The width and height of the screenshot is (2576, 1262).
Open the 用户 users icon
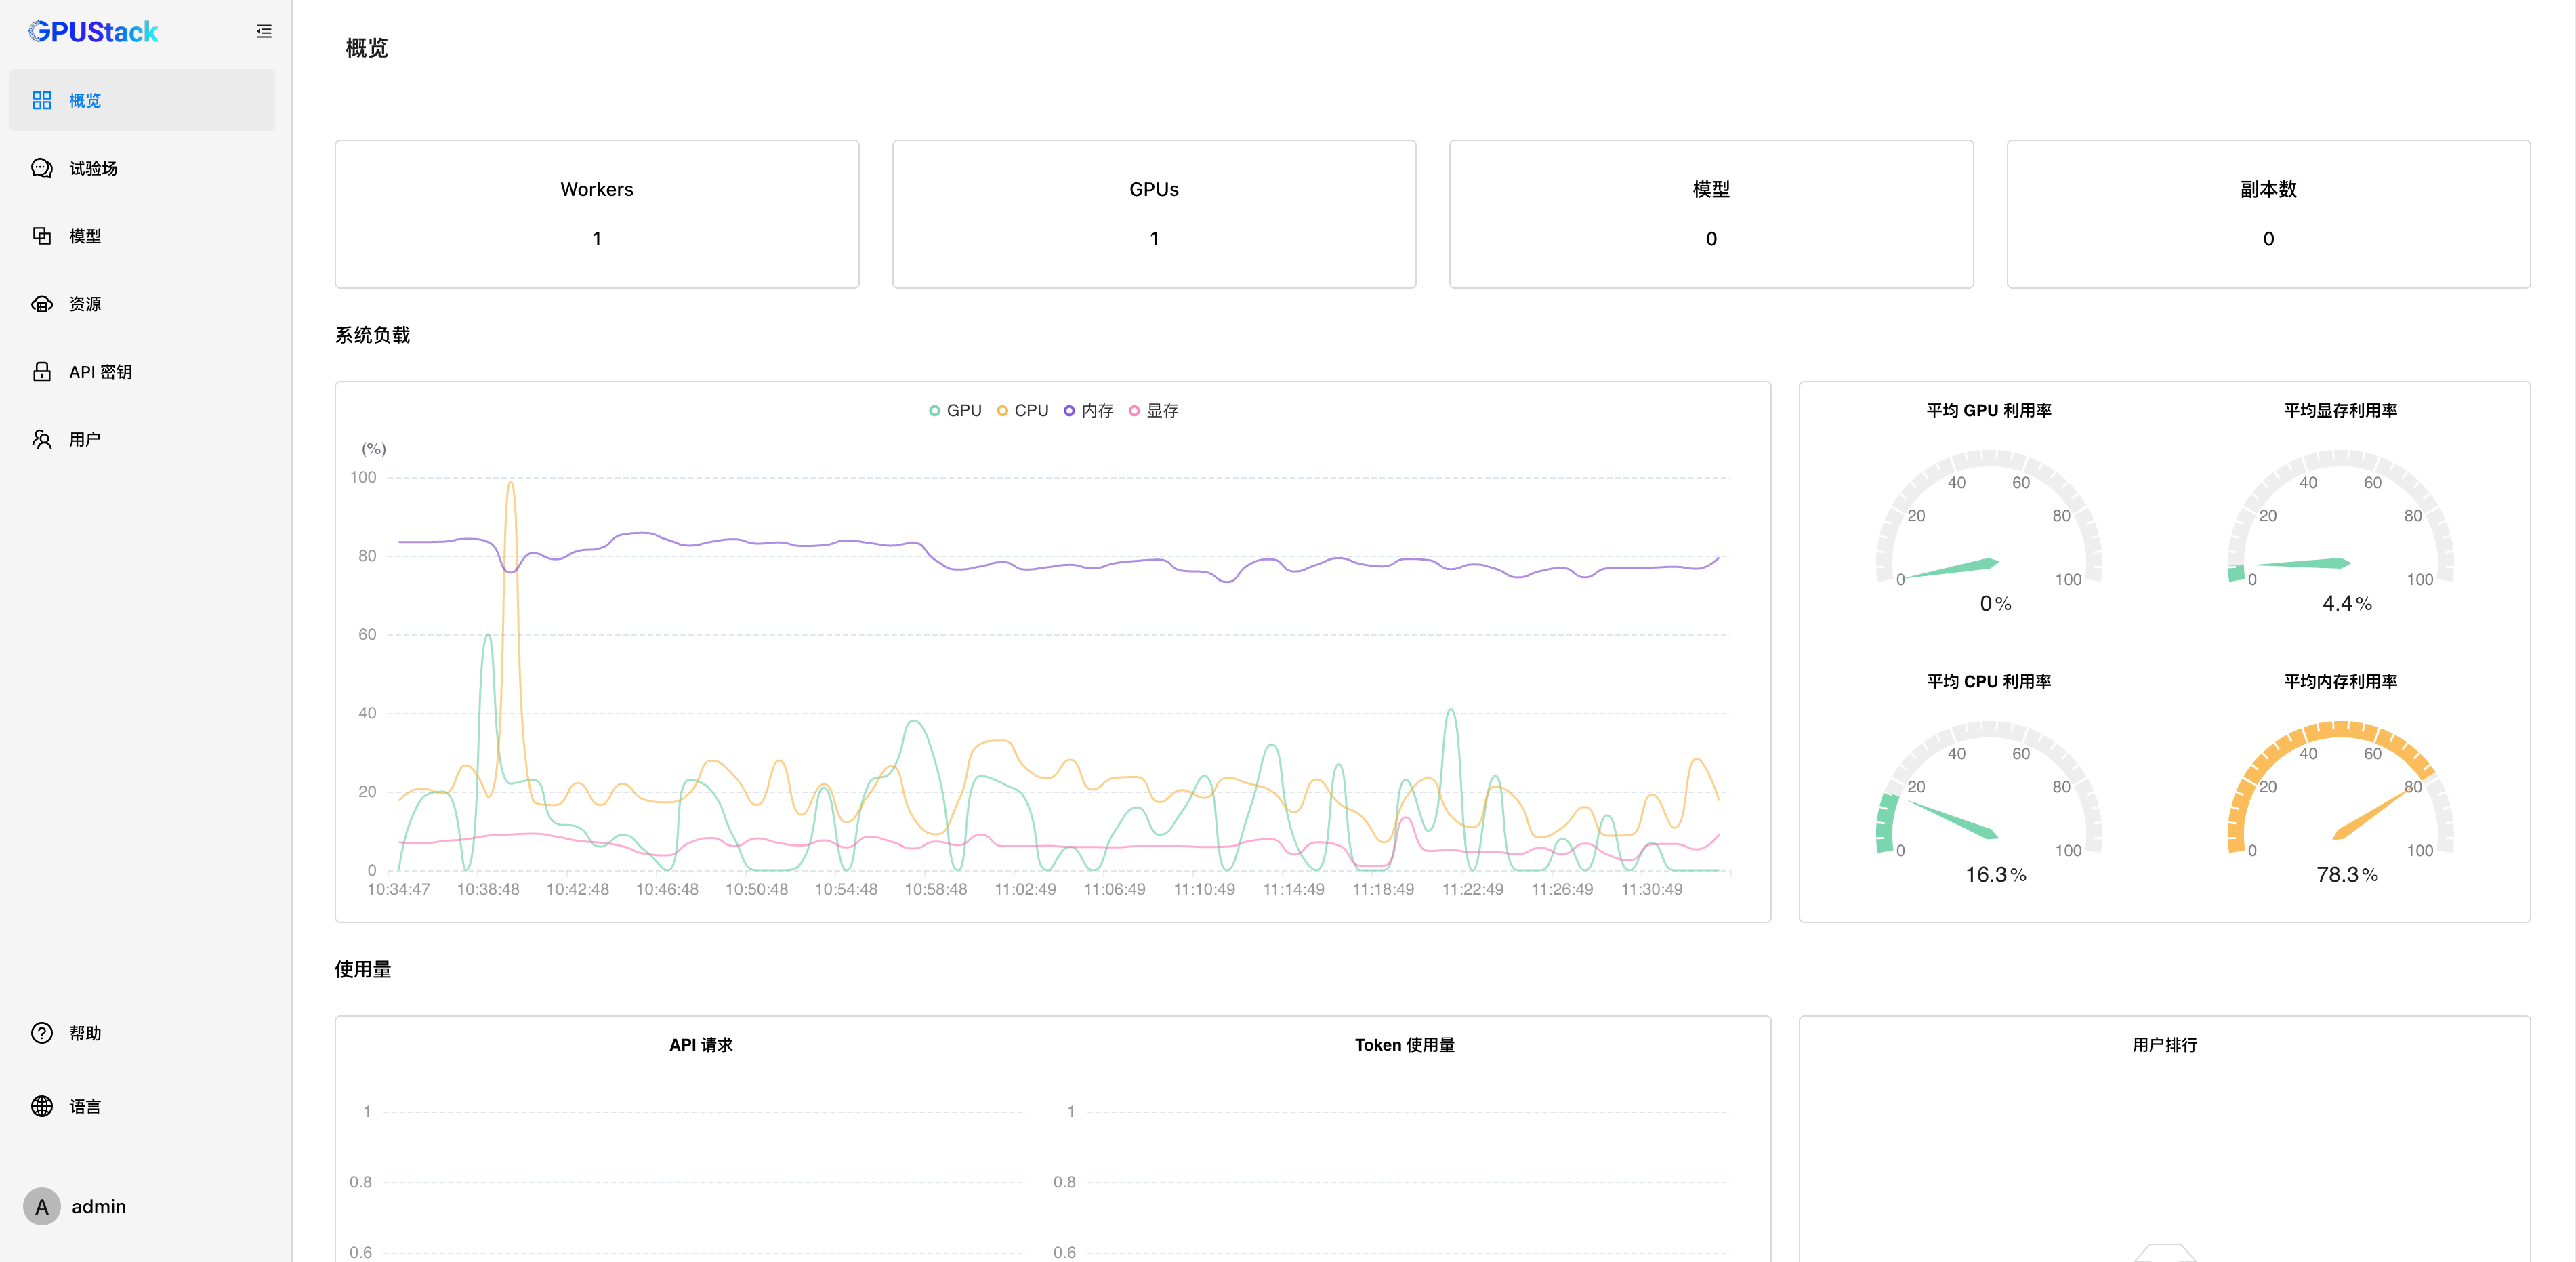(42, 439)
